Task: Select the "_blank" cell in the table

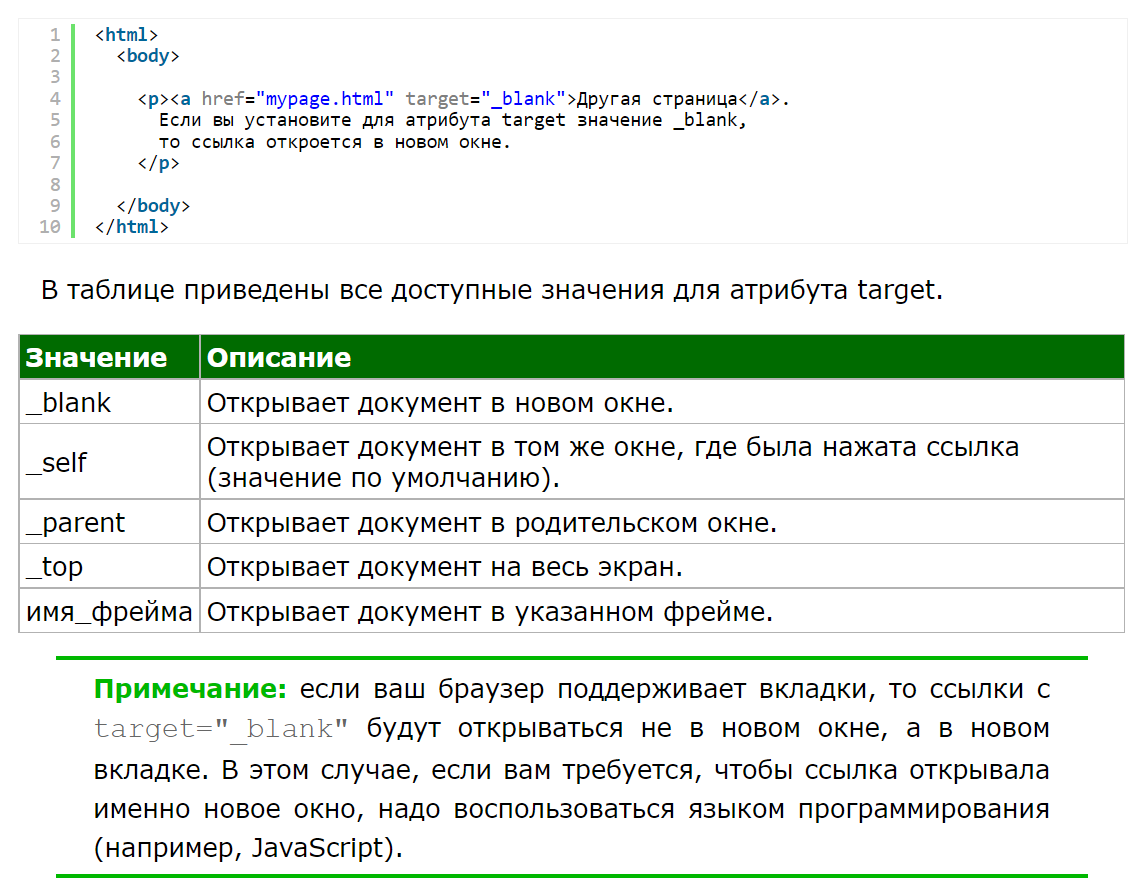Action: tap(109, 402)
